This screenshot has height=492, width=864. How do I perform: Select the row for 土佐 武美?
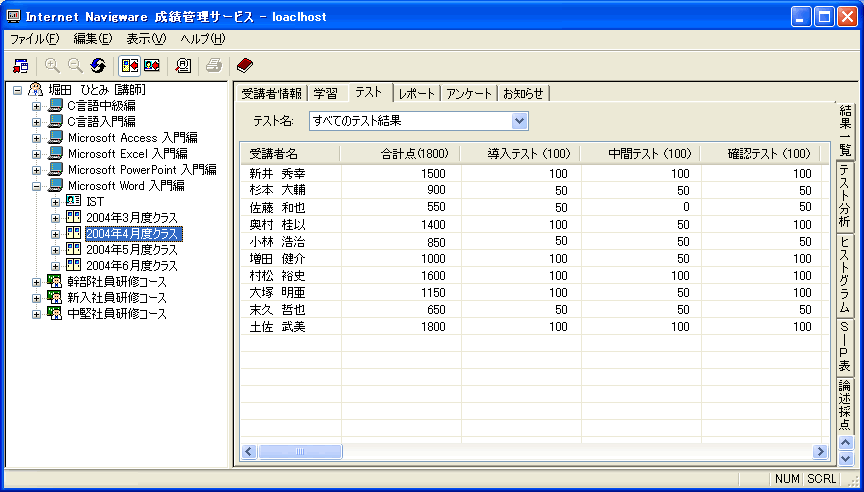534,327
